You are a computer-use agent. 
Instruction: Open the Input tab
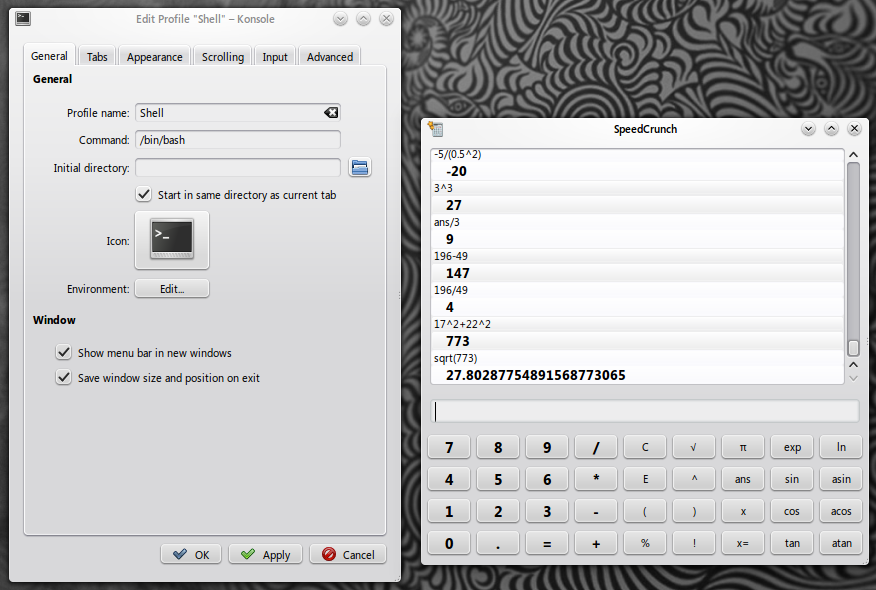tap(274, 56)
